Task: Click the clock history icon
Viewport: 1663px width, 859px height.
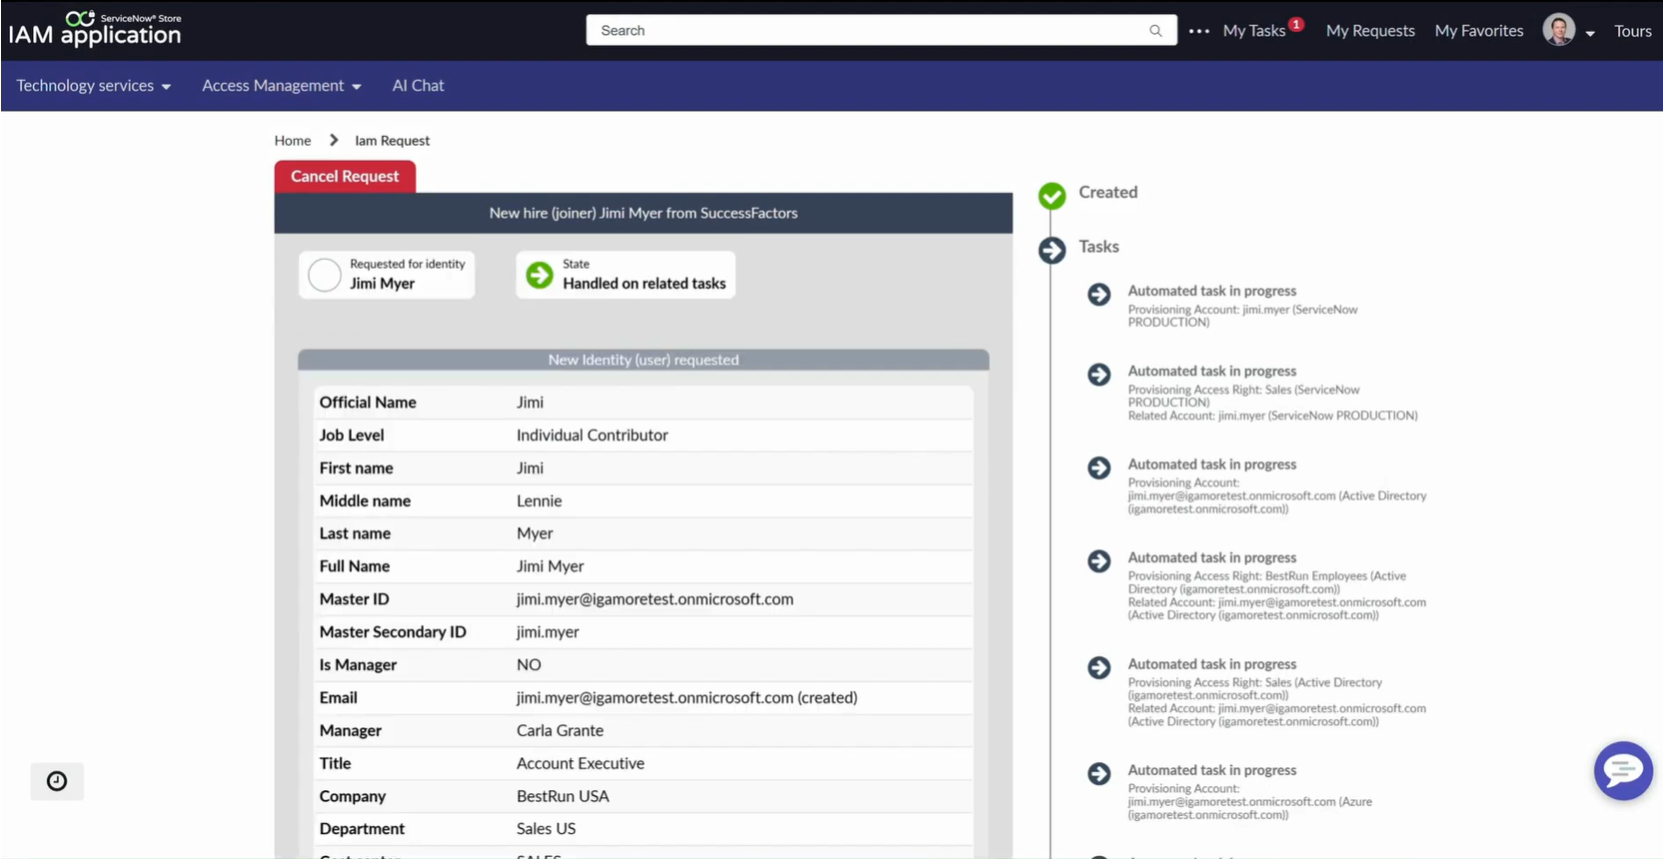Action: [57, 781]
